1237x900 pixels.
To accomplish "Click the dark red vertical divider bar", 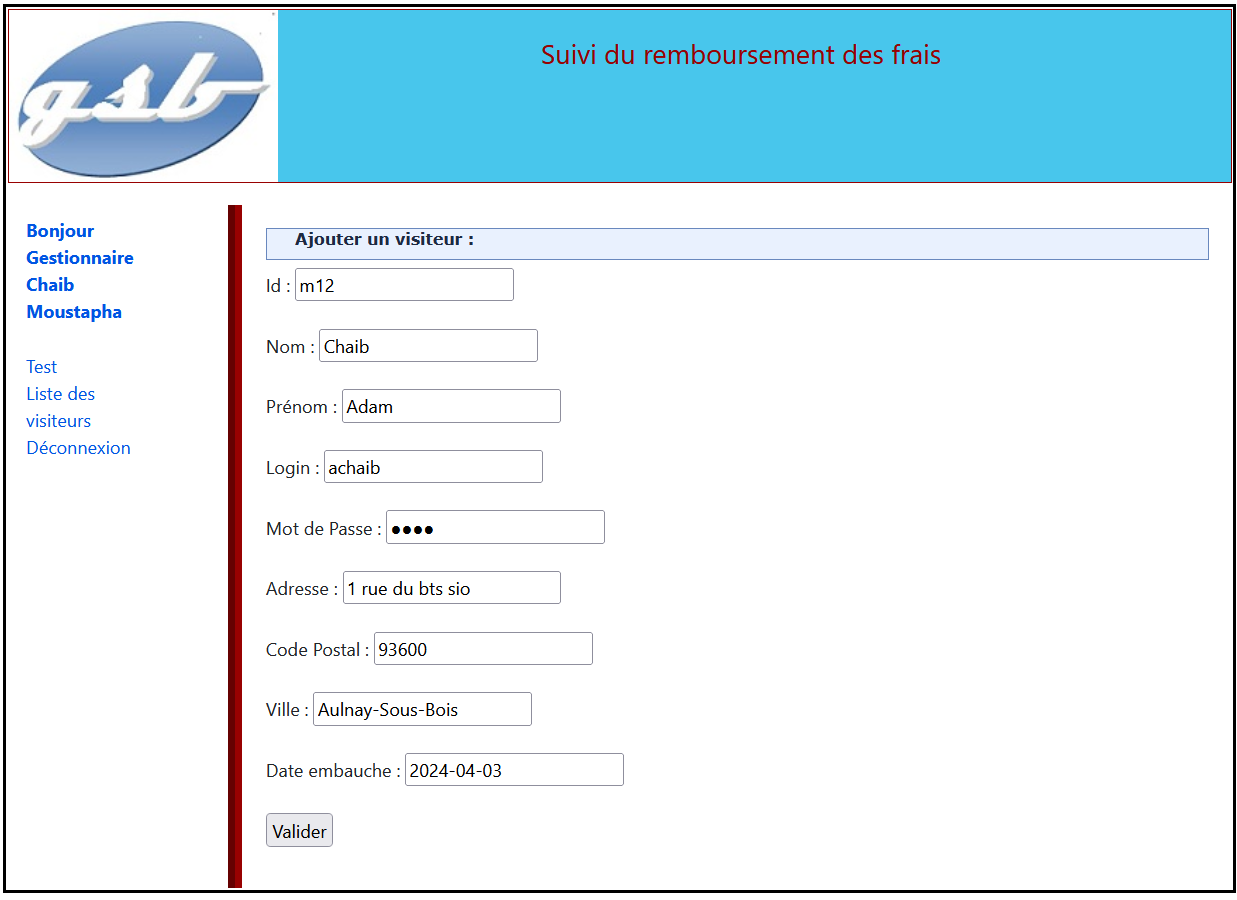I will click(235, 546).
